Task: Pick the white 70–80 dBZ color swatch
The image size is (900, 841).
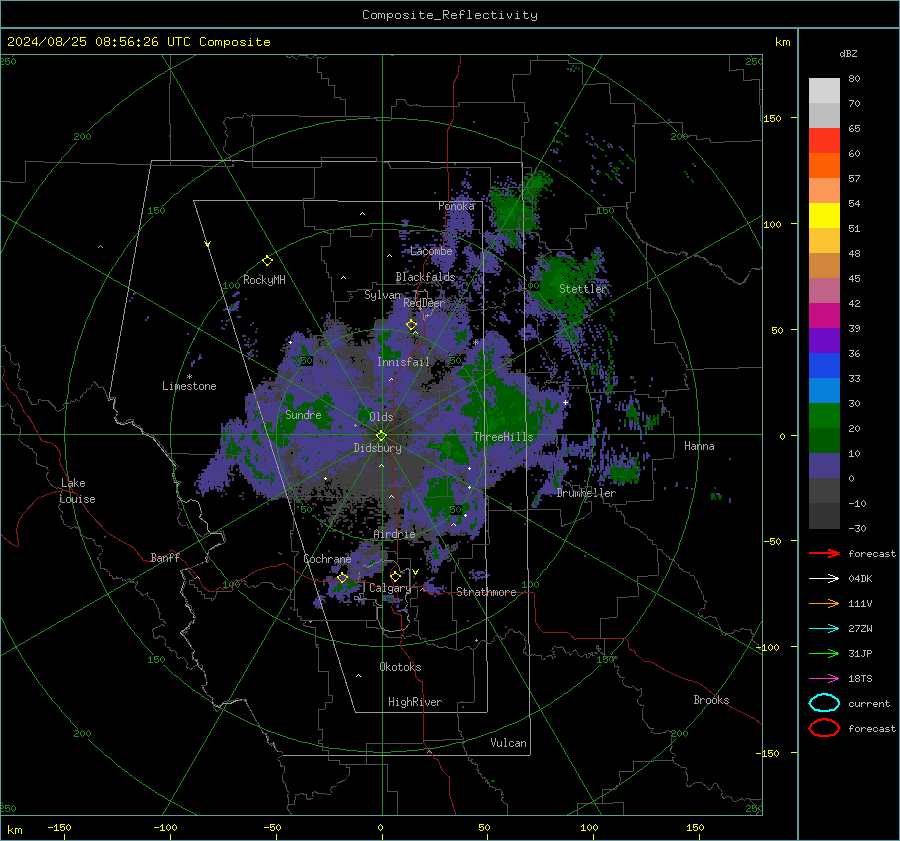Action: pyautogui.click(x=824, y=91)
